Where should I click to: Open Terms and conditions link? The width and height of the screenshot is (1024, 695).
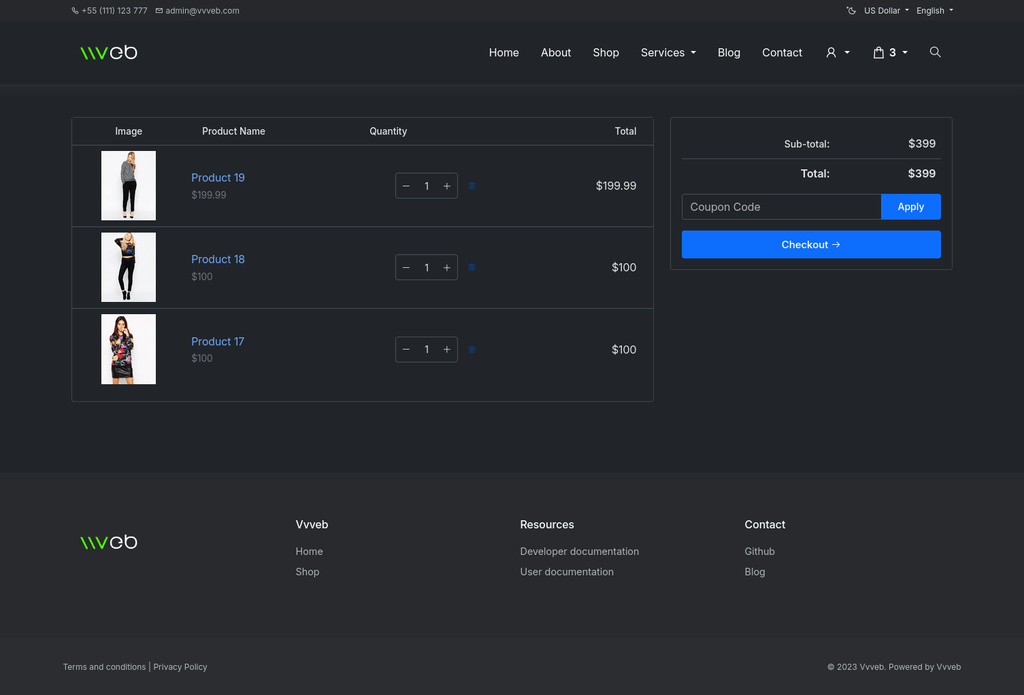tap(104, 667)
